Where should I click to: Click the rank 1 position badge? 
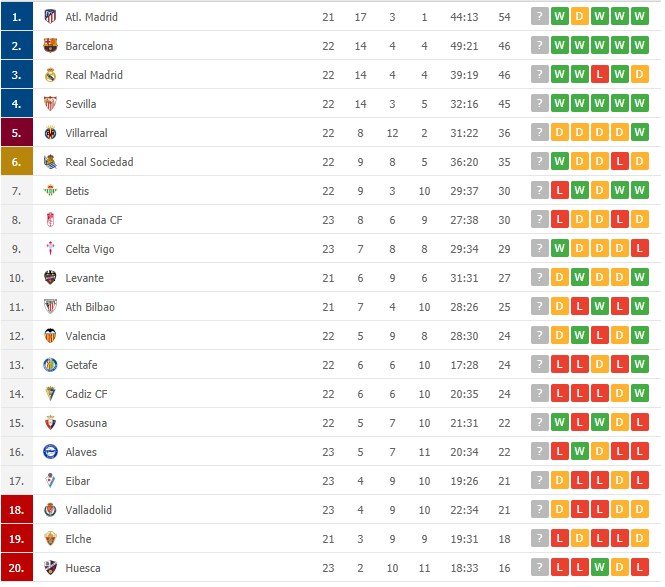point(17,17)
